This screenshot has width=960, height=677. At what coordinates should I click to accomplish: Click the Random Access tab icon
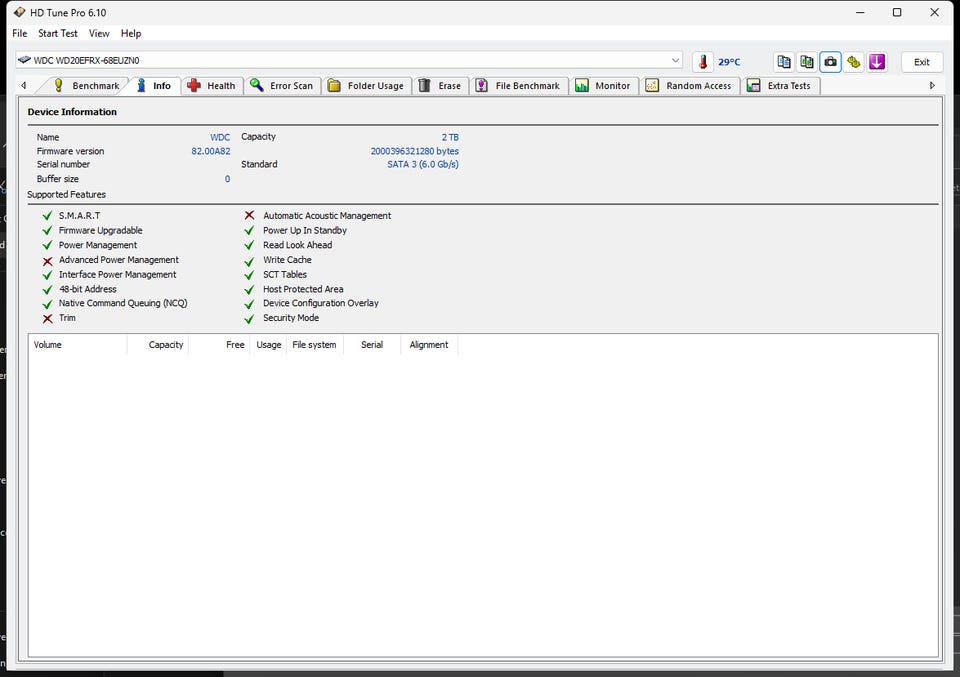(652, 86)
